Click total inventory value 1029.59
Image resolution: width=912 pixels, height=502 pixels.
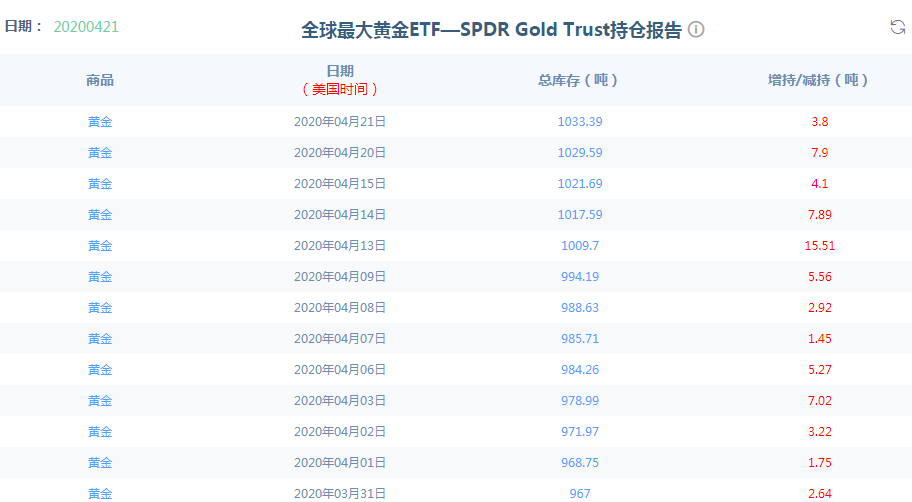[x=580, y=152]
